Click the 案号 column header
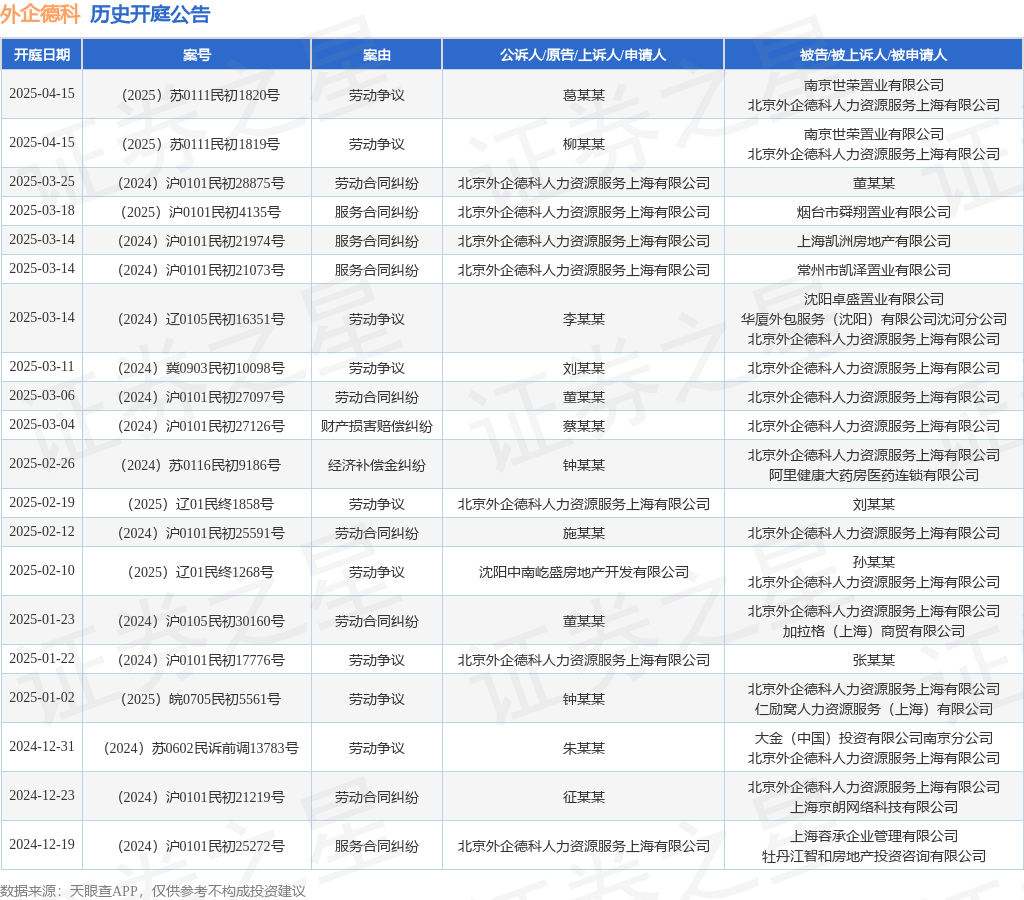 (197, 55)
